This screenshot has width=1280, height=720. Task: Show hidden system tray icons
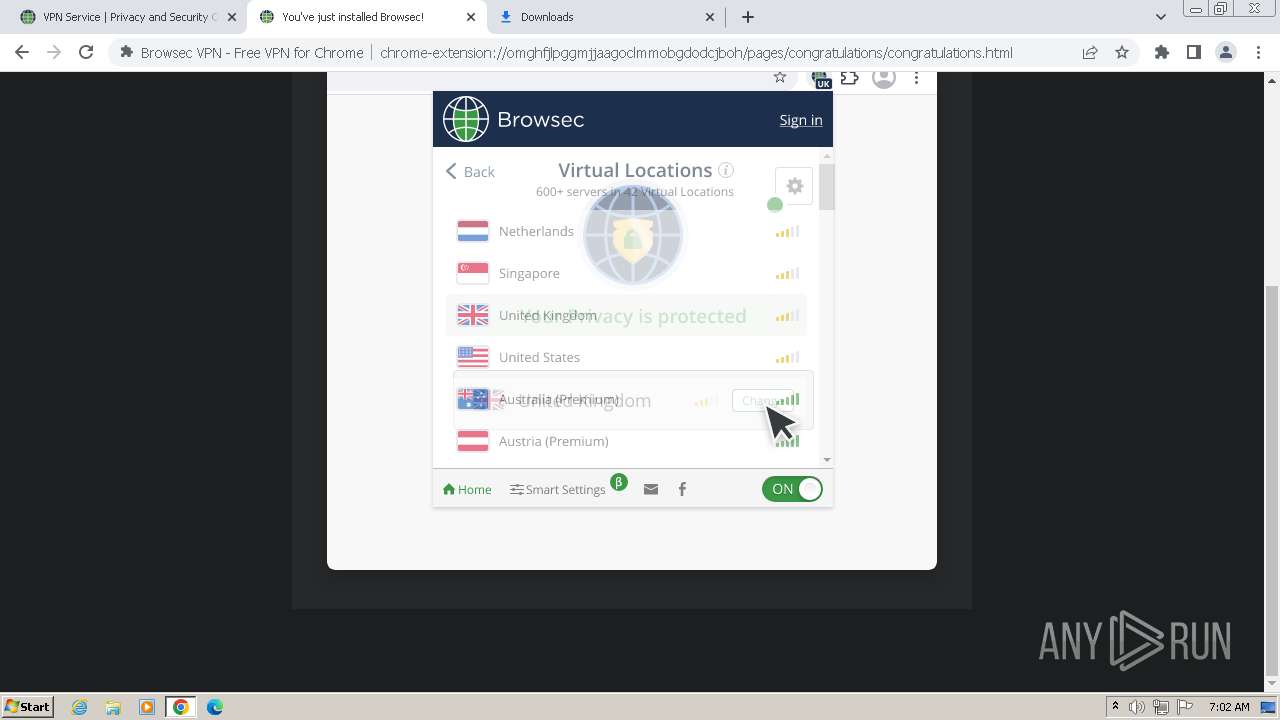click(x=1115, y=707)
